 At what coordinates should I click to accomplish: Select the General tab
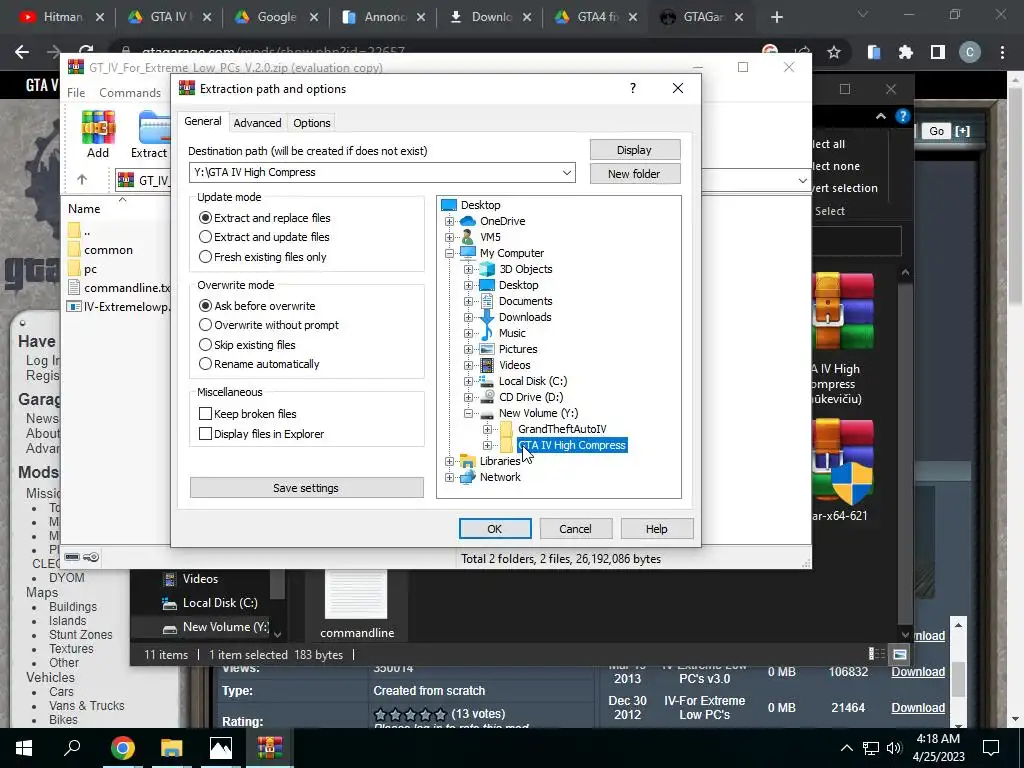pos(202,121)
